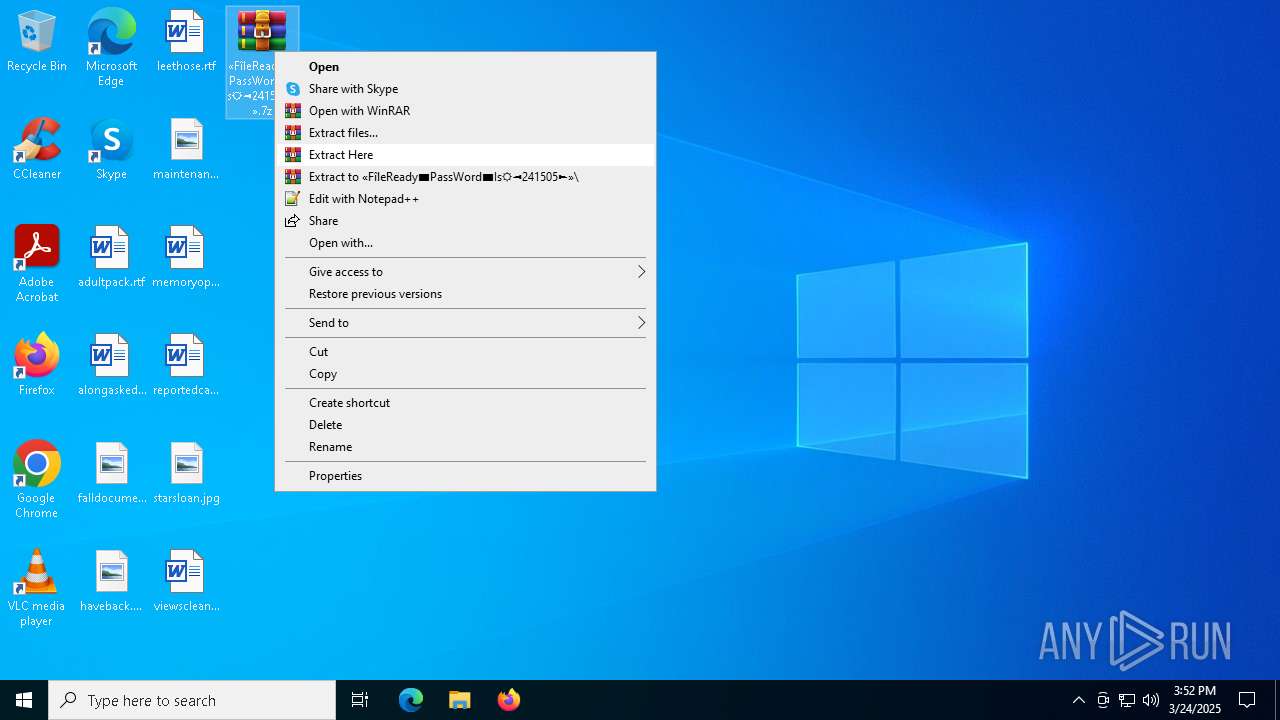Select the Skype desktop shortcut
This screenshot has height=720, width=1280.
[x=111, y=150]
